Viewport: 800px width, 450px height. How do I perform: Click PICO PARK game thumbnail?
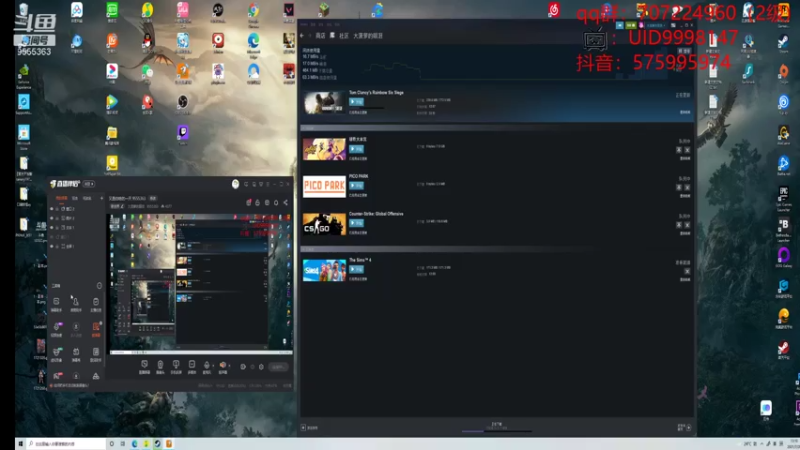324,186
